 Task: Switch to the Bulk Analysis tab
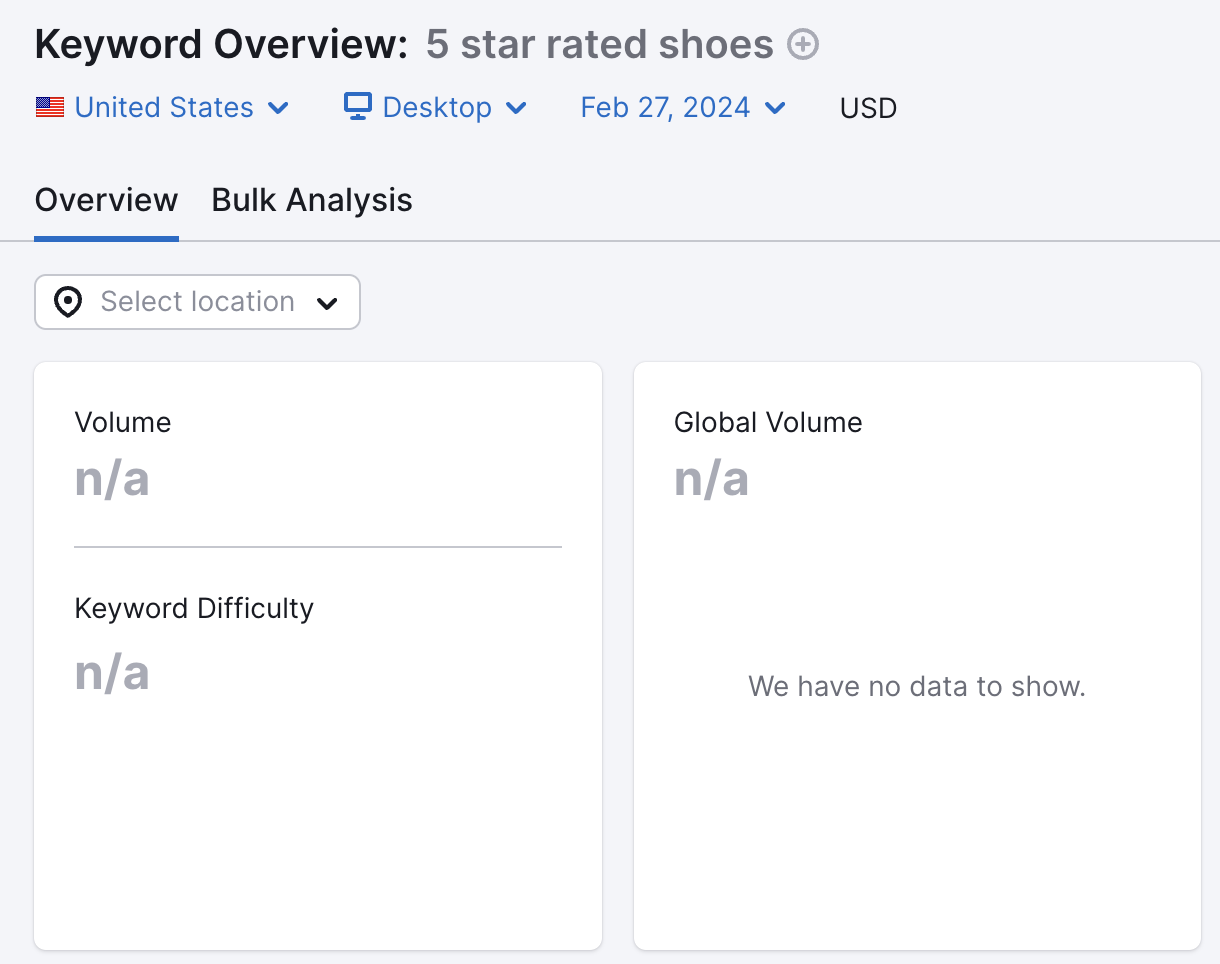tap(311, 200)
